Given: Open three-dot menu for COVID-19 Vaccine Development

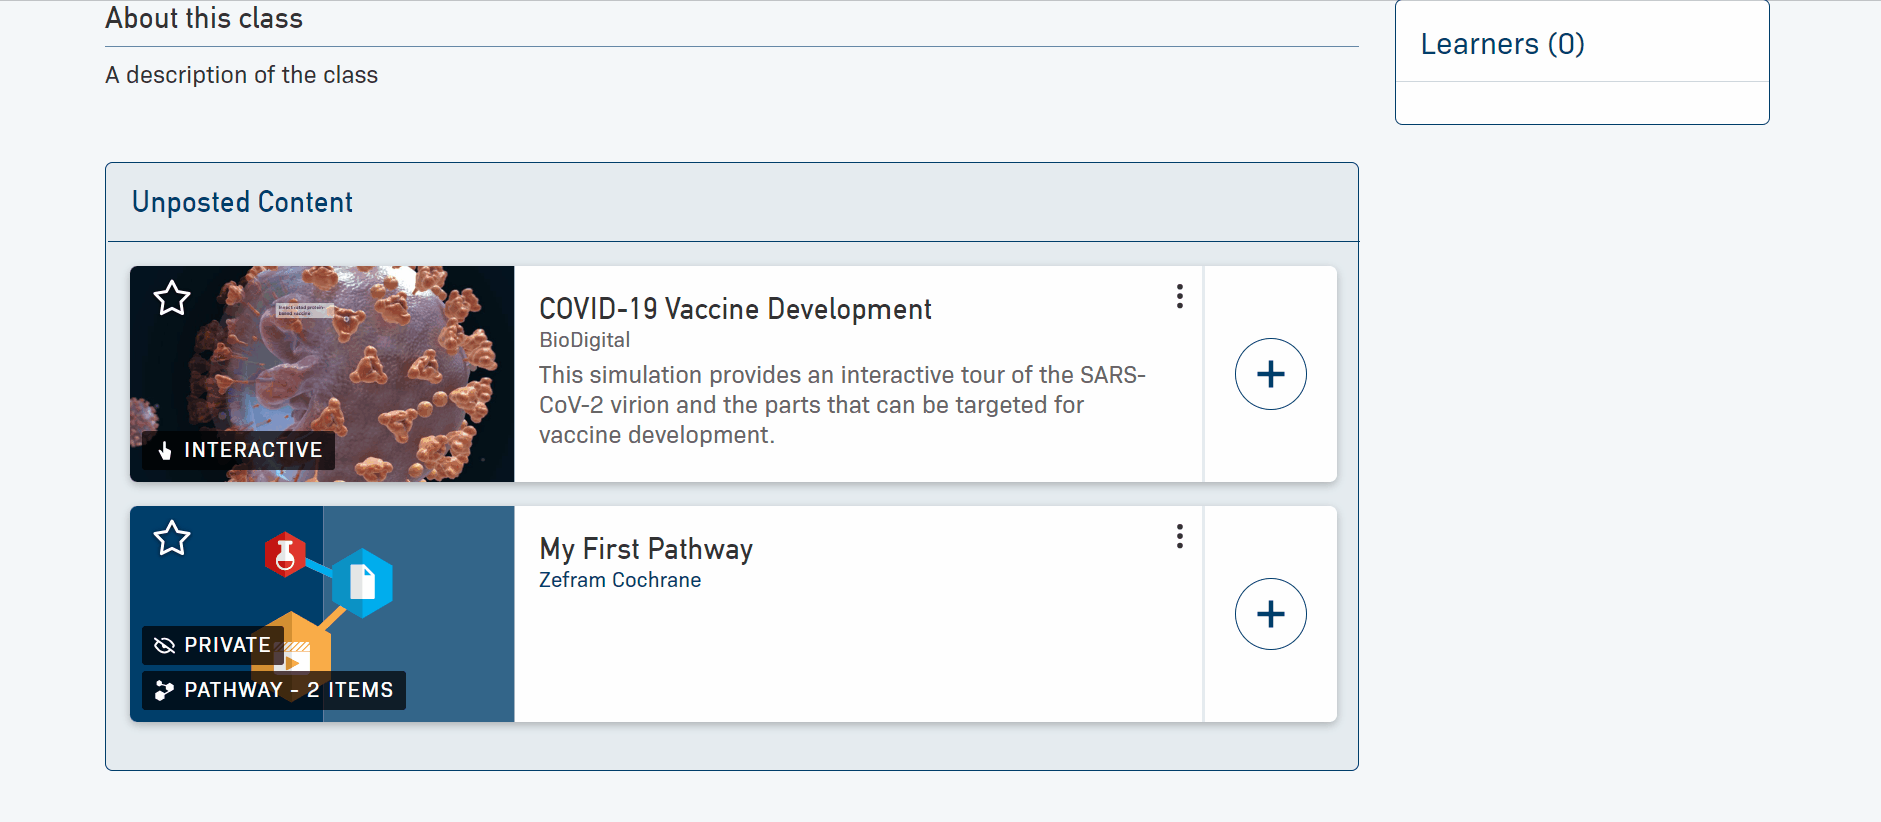Looking at the screenshot, I should [1180, 296].
